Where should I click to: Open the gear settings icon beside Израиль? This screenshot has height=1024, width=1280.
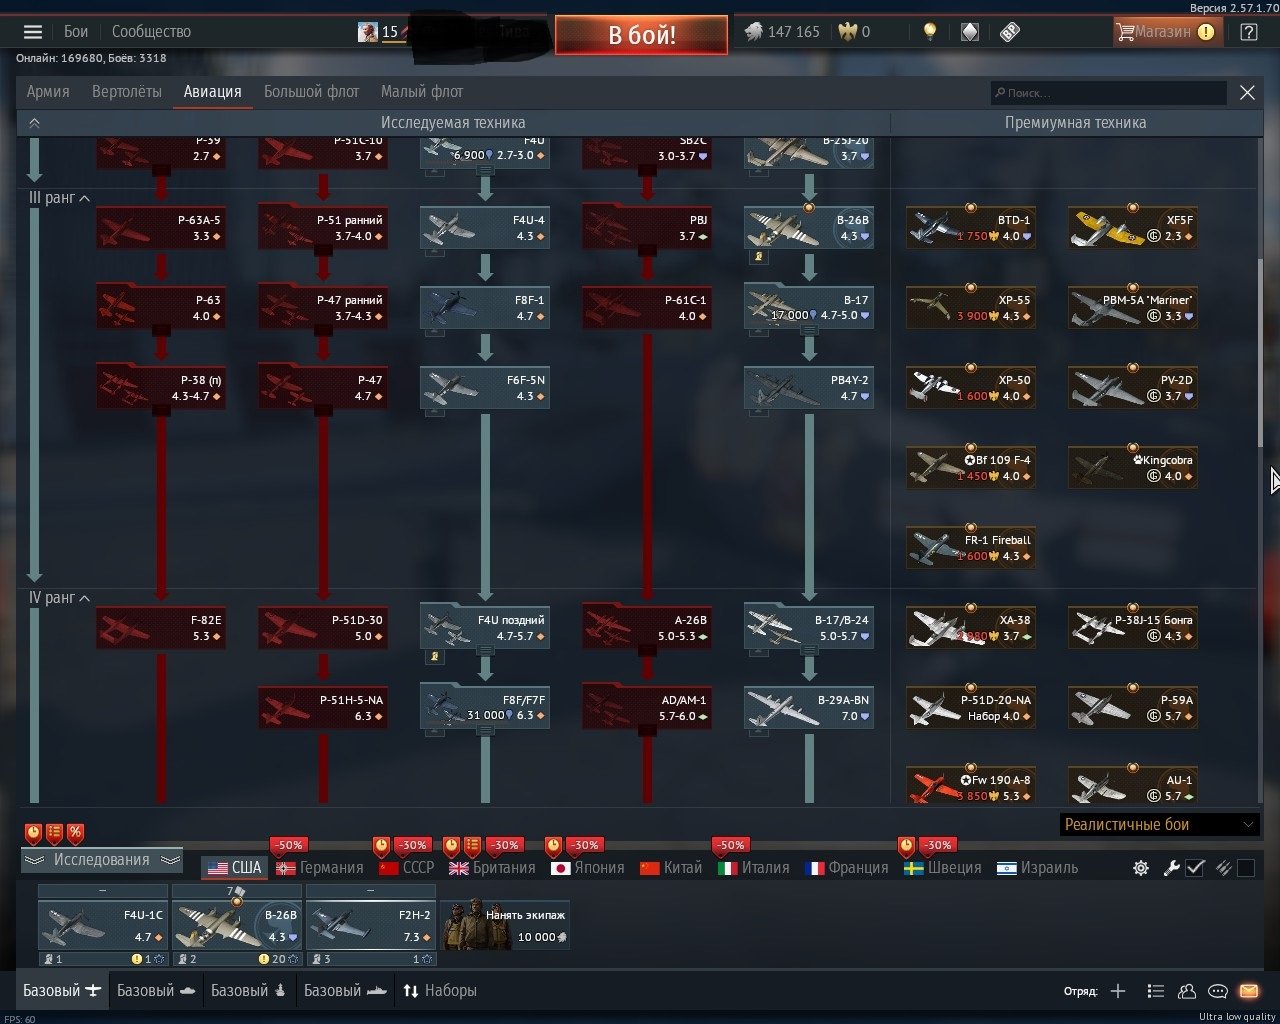(x=1141, y=868)
